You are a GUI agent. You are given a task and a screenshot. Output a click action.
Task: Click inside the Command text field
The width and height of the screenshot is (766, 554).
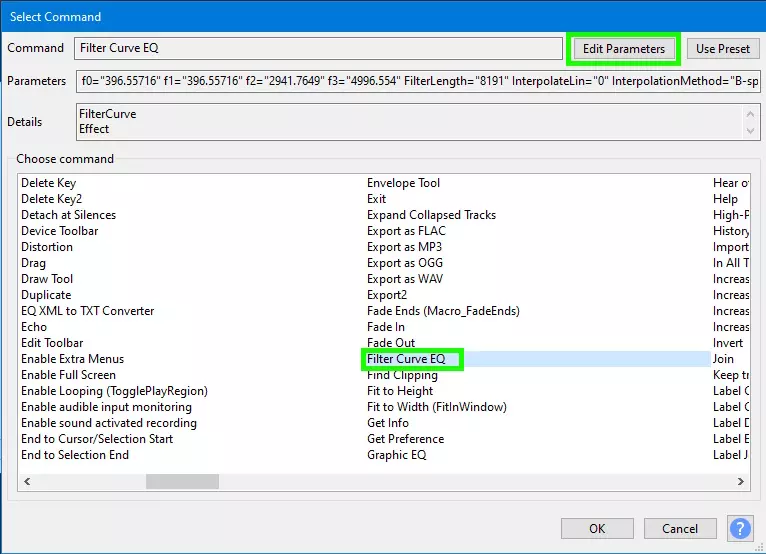coord(318,48)
